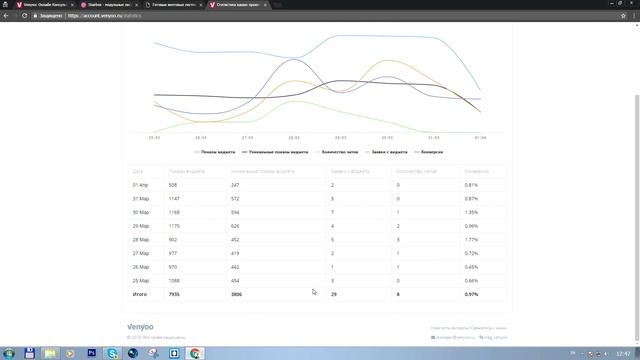Bookmark this page with the star icon
Viewport: 640px width, 360px height.
623,16
